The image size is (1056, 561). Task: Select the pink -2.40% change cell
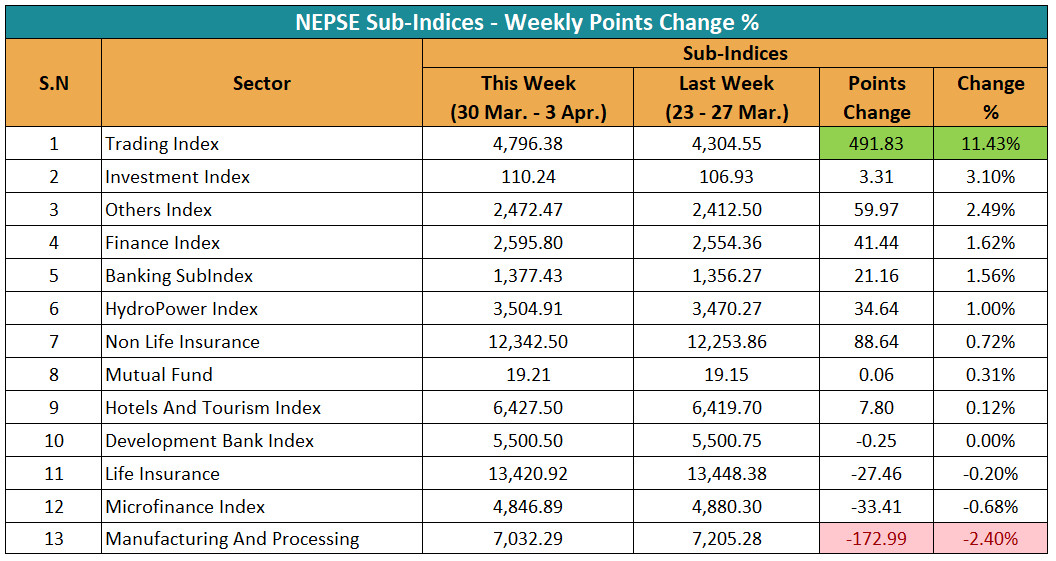click(990, 539)
